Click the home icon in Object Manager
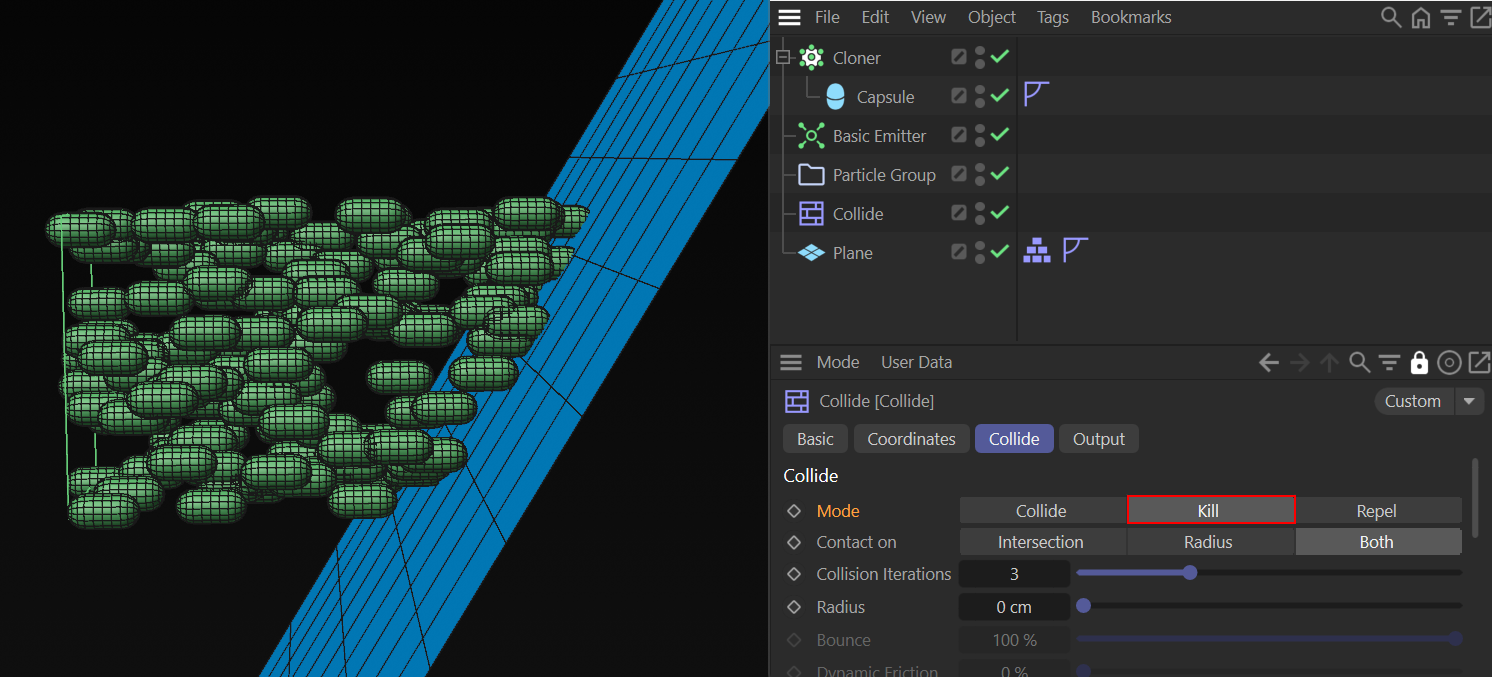This screenshot has width=1492, height=677. pyautogui.click(x=1420, y=17)
